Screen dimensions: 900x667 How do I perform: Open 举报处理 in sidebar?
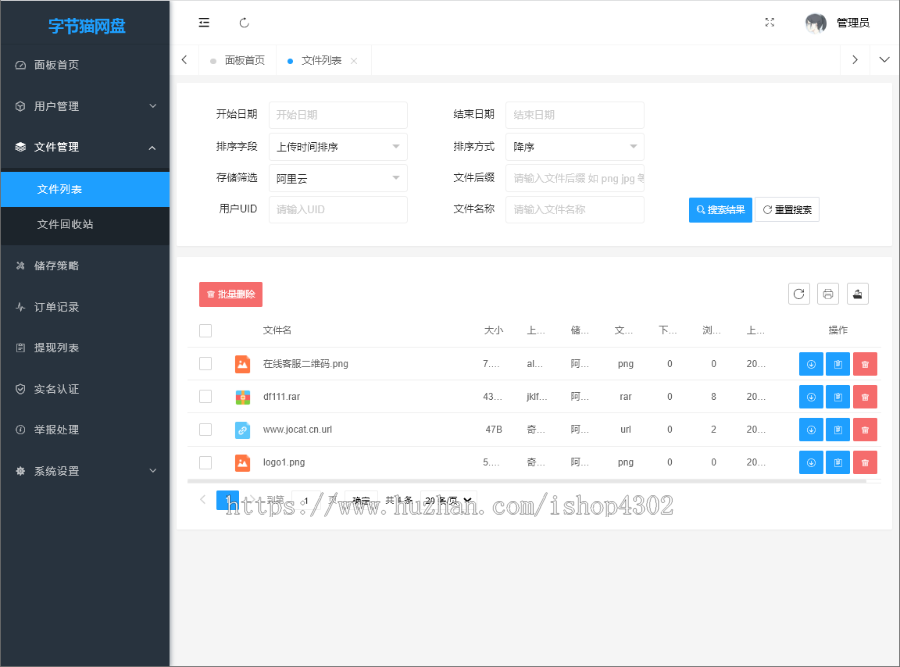coord(85,430)
